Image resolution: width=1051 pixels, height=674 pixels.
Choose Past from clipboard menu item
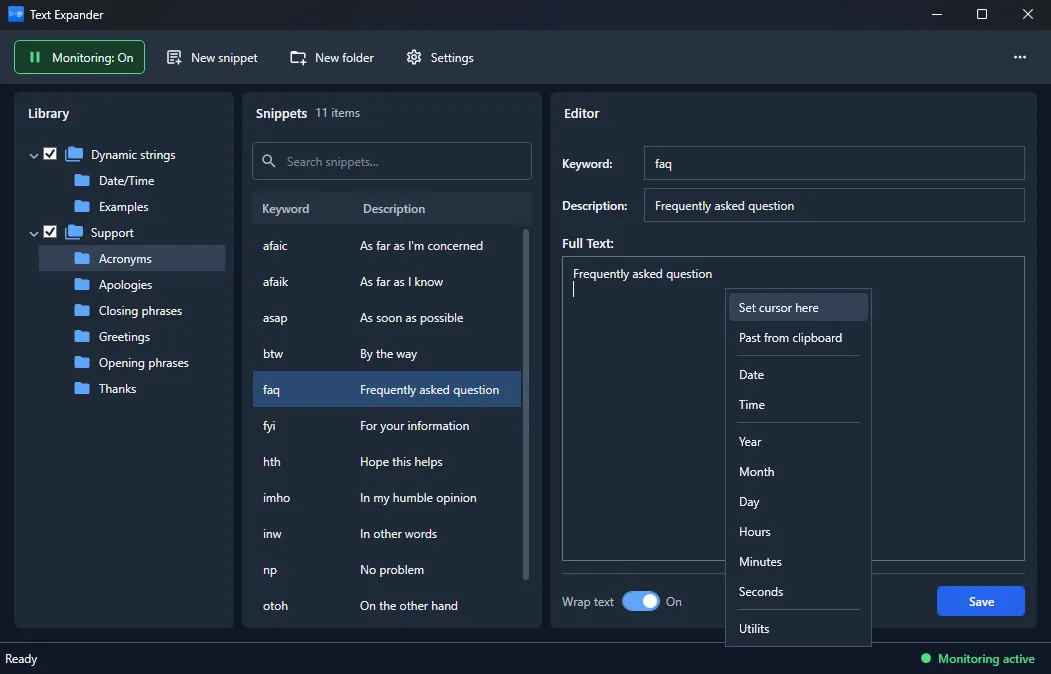pyautogui.click(x=798, y=338)
